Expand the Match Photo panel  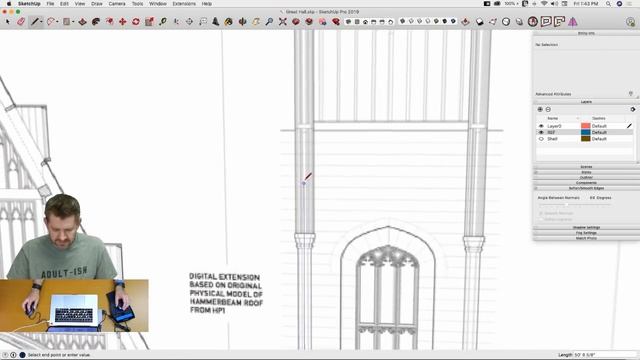click(586, 238)
